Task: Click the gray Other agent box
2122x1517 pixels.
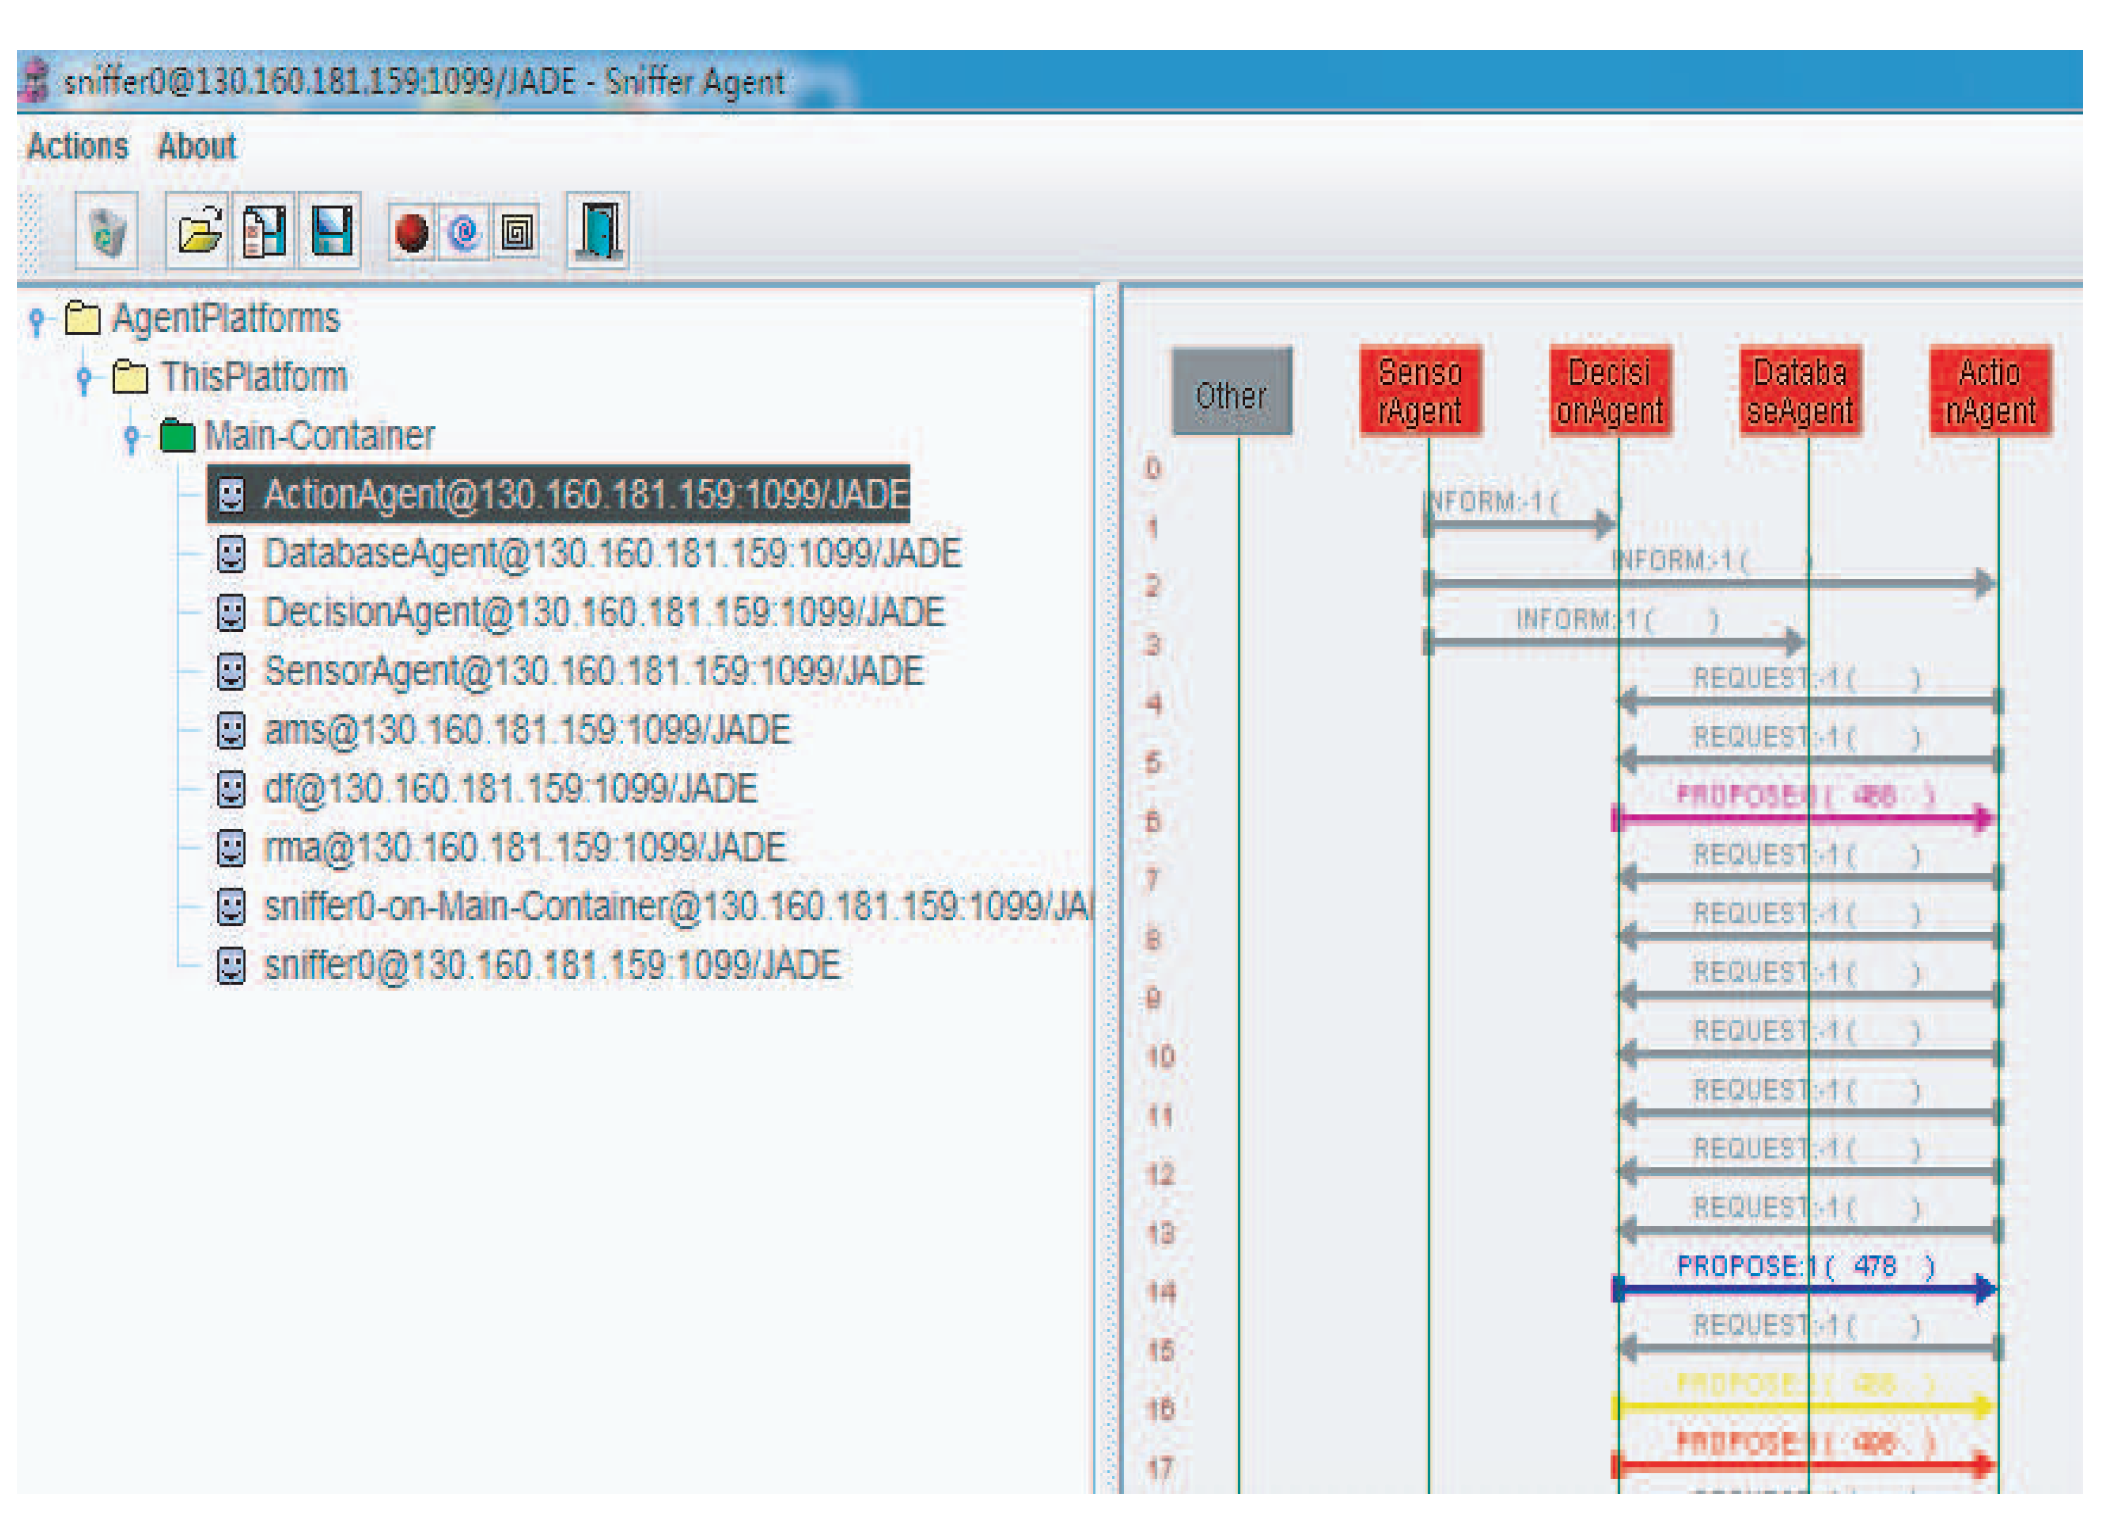Action: coord(1231,392)
